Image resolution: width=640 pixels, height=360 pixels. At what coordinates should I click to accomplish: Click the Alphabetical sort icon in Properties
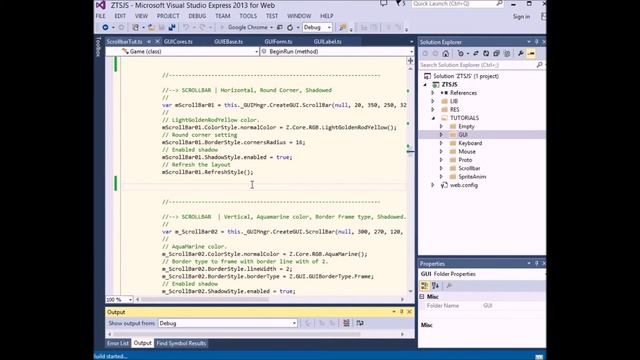pyautogui.click(x=436, y=286)
